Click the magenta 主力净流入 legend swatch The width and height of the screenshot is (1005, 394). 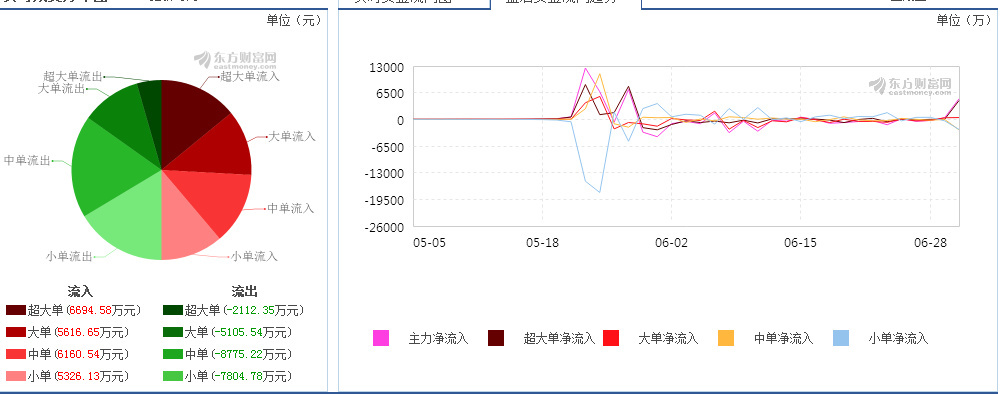pos(381,338)
